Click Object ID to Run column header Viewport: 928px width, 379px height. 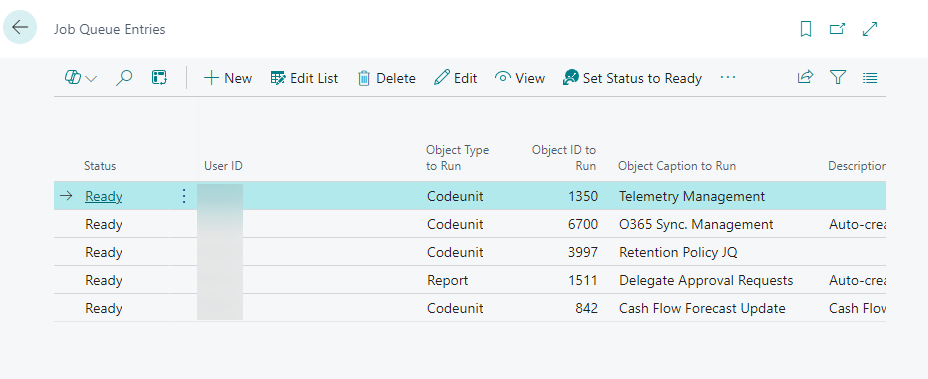coord(563,158)
